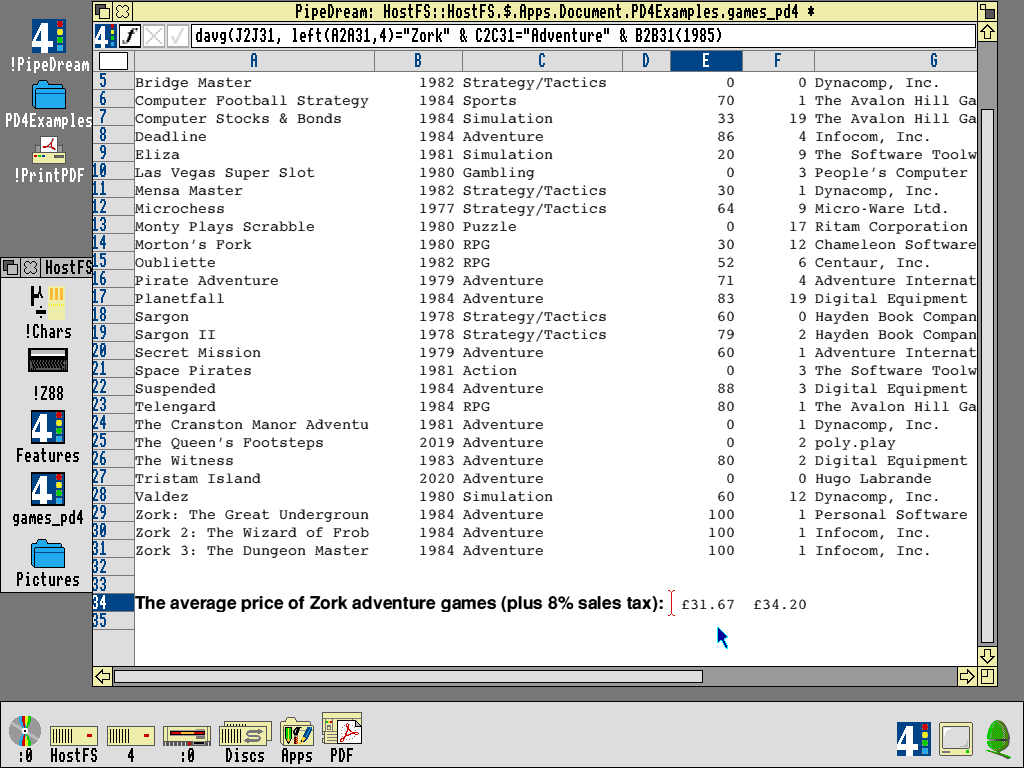Click value 88 in Suspended row
1024x768 pixels.
(726, 389)
